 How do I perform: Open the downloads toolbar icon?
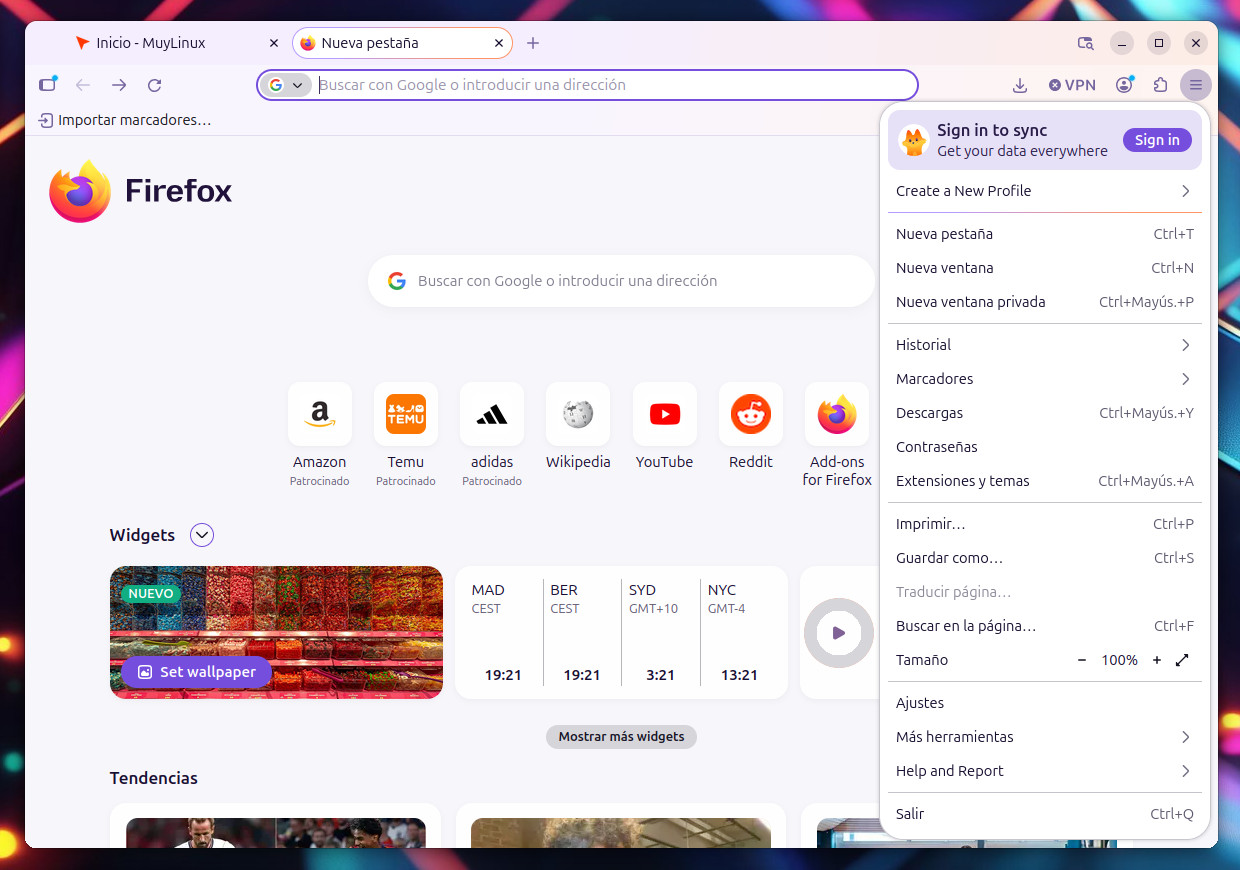pos(1020,85)
